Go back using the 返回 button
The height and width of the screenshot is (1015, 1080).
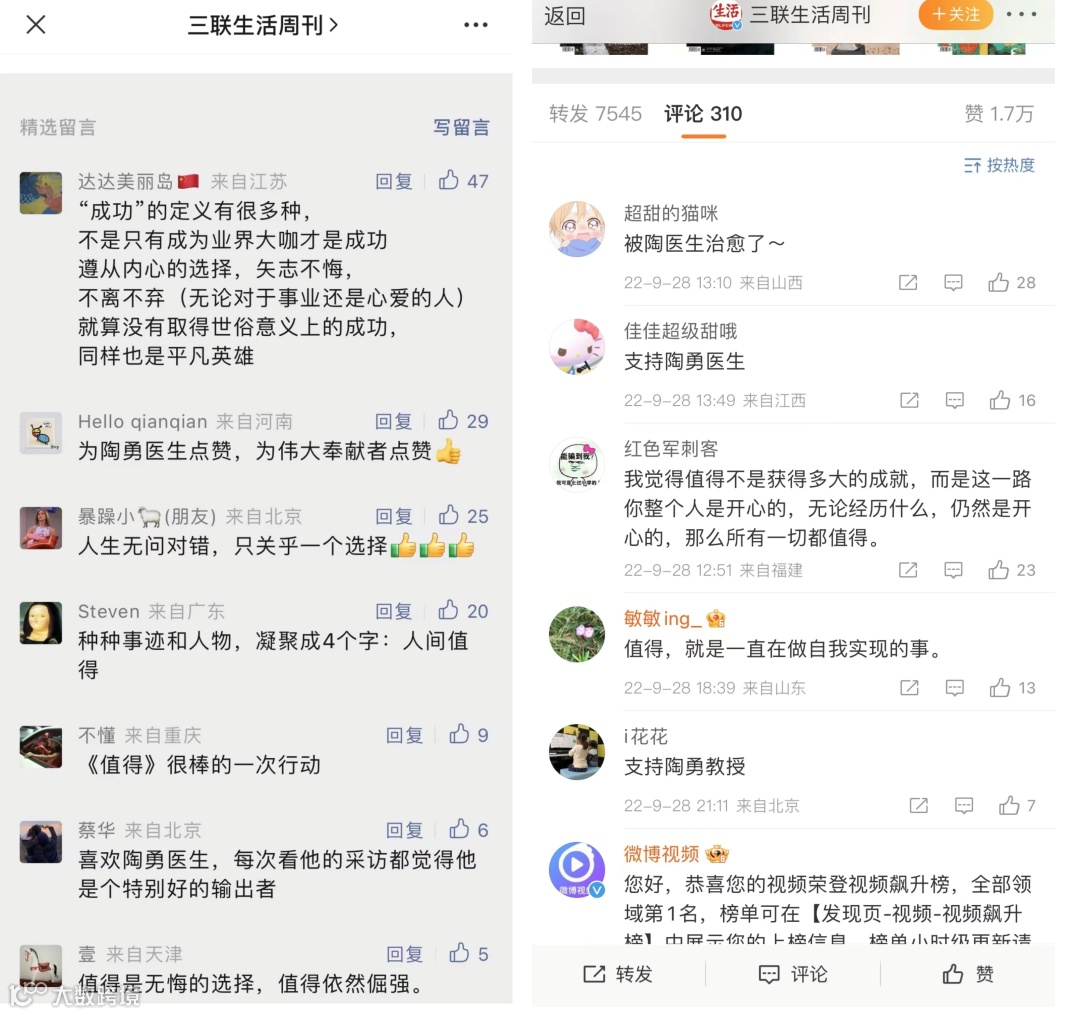point(565,16)
